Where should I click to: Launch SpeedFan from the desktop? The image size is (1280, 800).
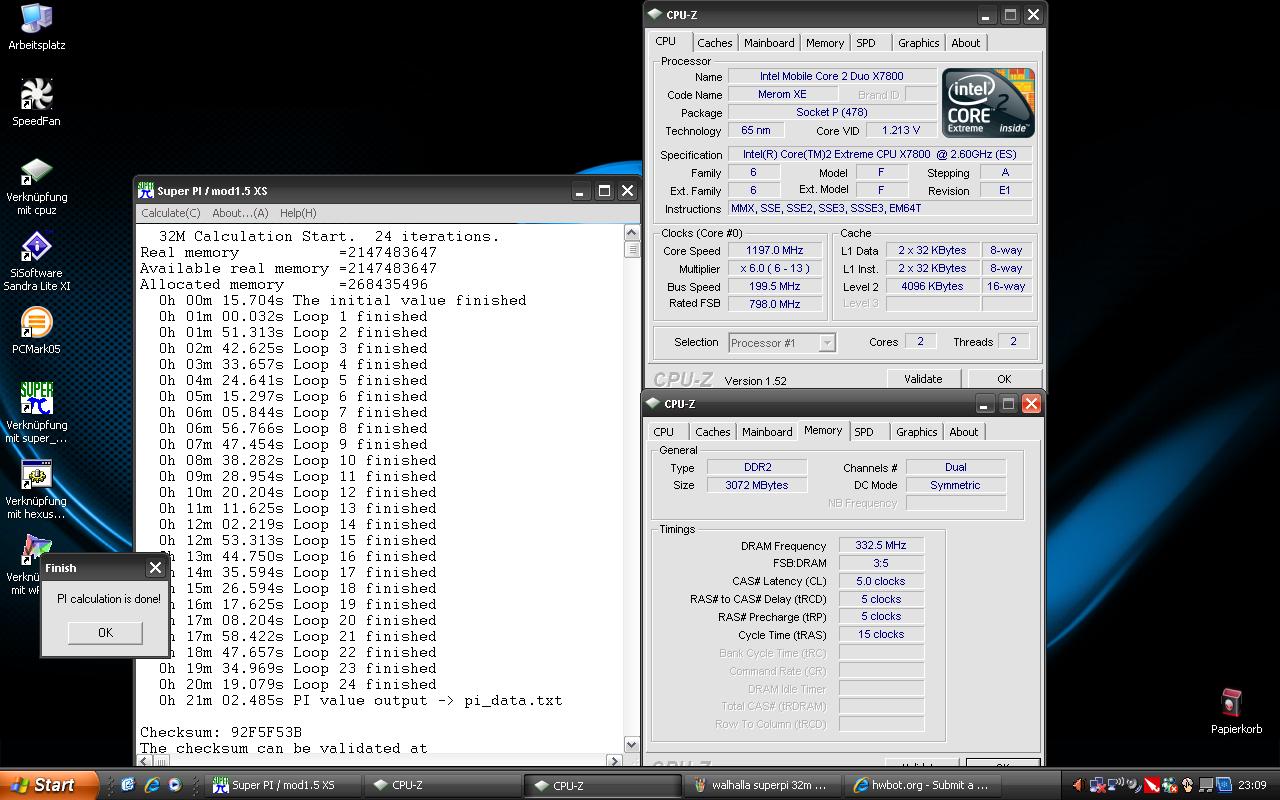coord(36,102)
